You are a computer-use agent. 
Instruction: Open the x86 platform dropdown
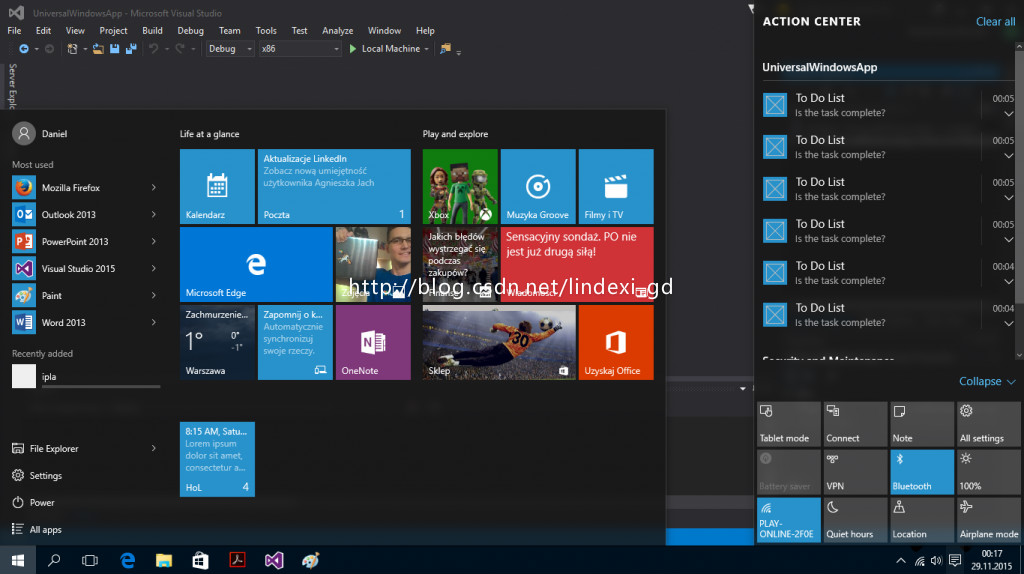[x=300, y=49]
